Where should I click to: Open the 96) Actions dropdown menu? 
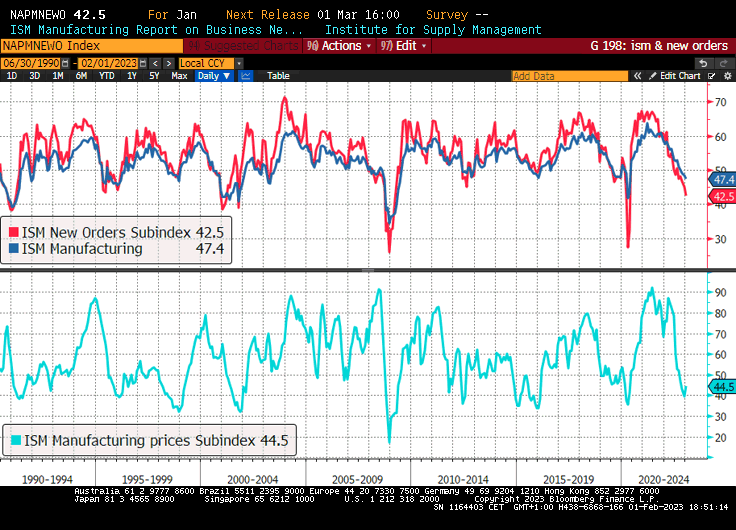pyautogui.click(x=338, y=46)
